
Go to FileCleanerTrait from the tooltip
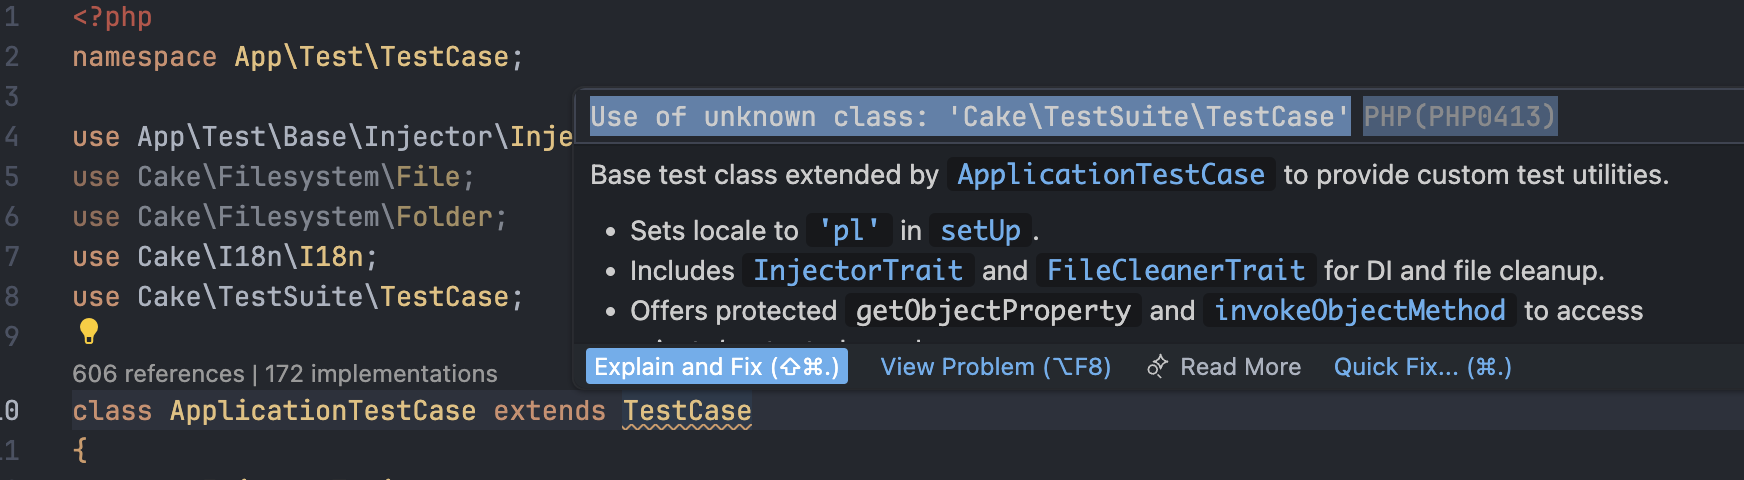click(x=1175, y=271)
